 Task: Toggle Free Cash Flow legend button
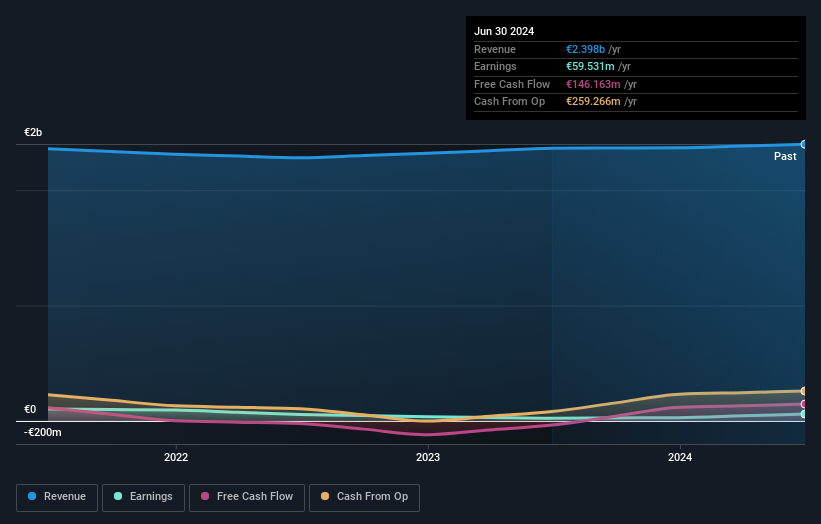(247, 497)
